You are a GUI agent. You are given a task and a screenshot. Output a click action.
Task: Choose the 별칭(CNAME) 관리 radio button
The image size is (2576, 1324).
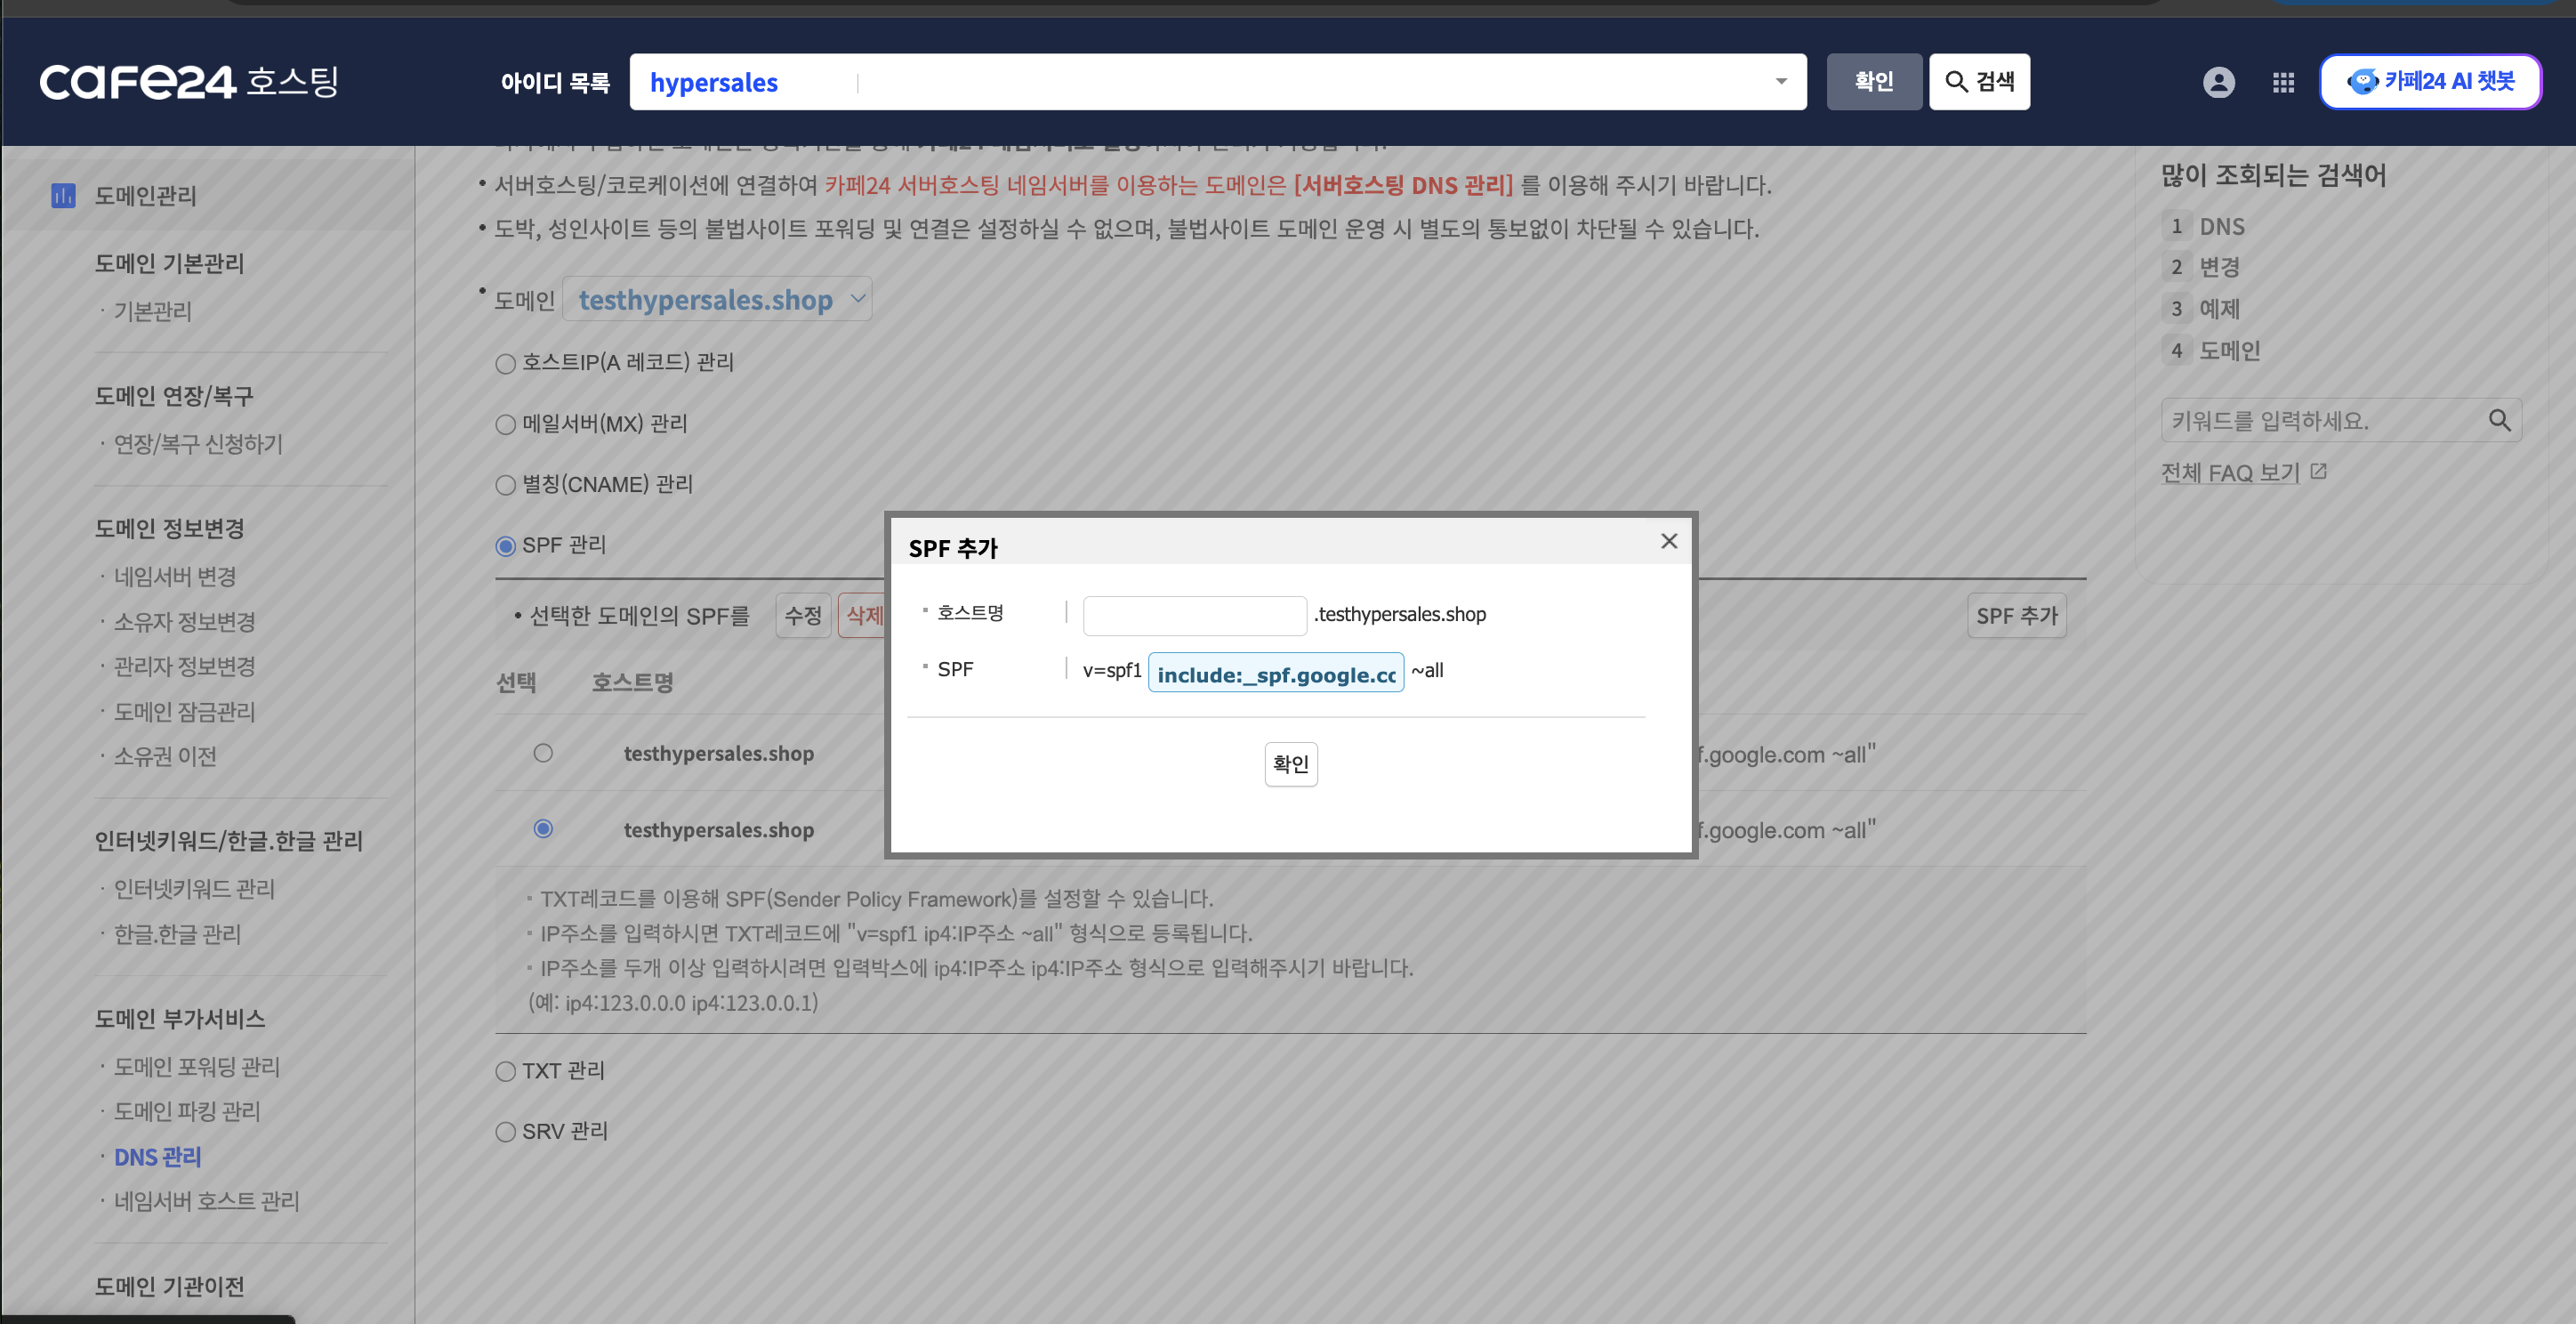tap(506, 485)
